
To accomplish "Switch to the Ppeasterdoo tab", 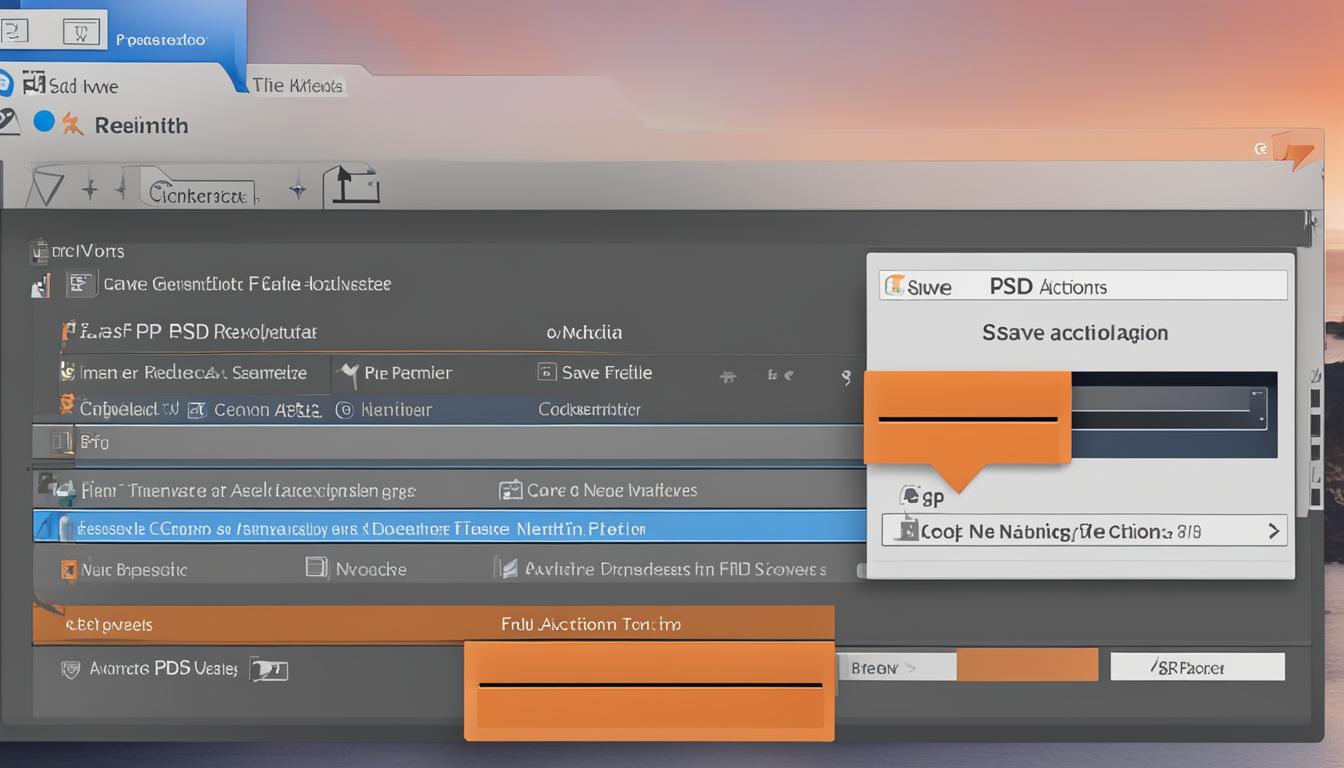I will tap(160, 40).
